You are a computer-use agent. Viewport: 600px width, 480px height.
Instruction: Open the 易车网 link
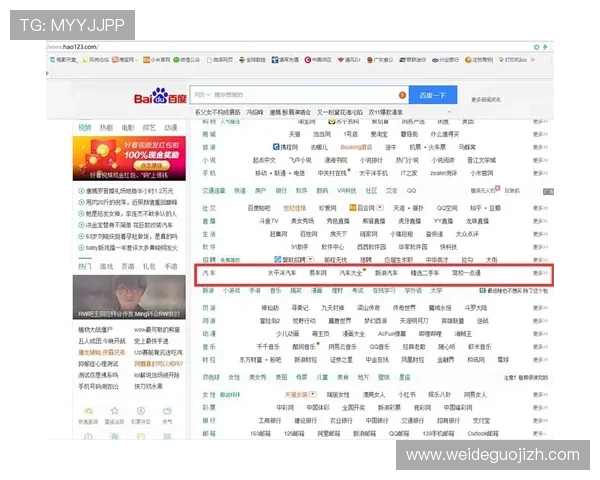[318, 273]
